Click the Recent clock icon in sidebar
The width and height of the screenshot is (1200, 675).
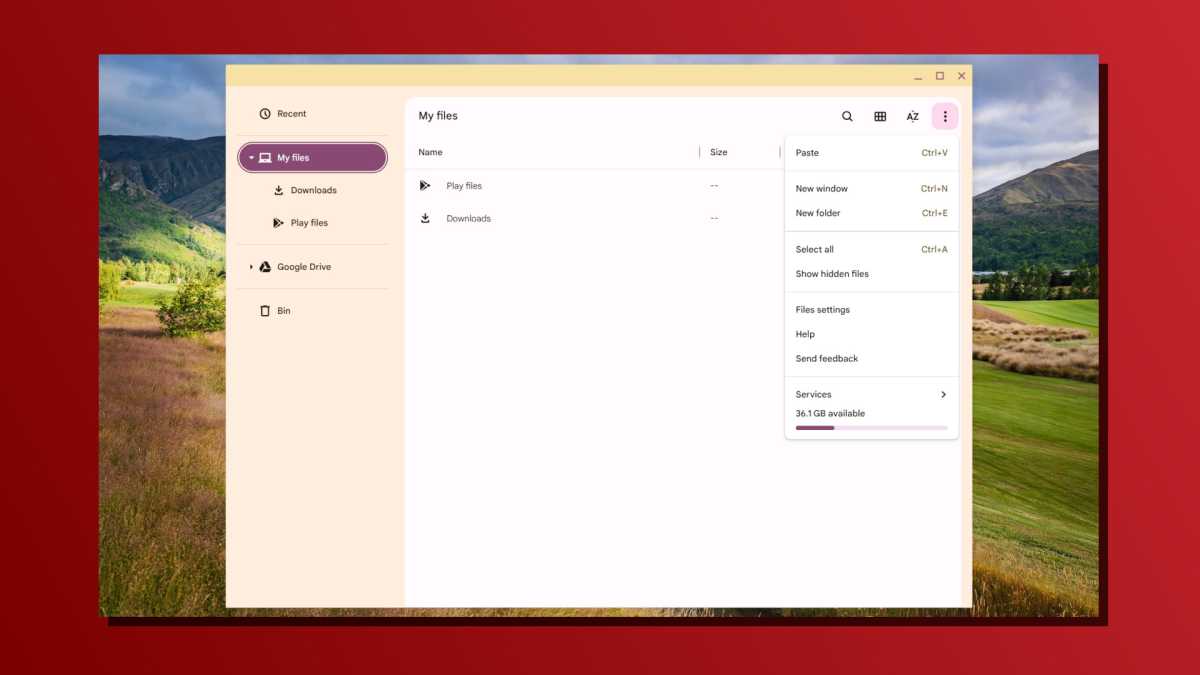(265, 113)
